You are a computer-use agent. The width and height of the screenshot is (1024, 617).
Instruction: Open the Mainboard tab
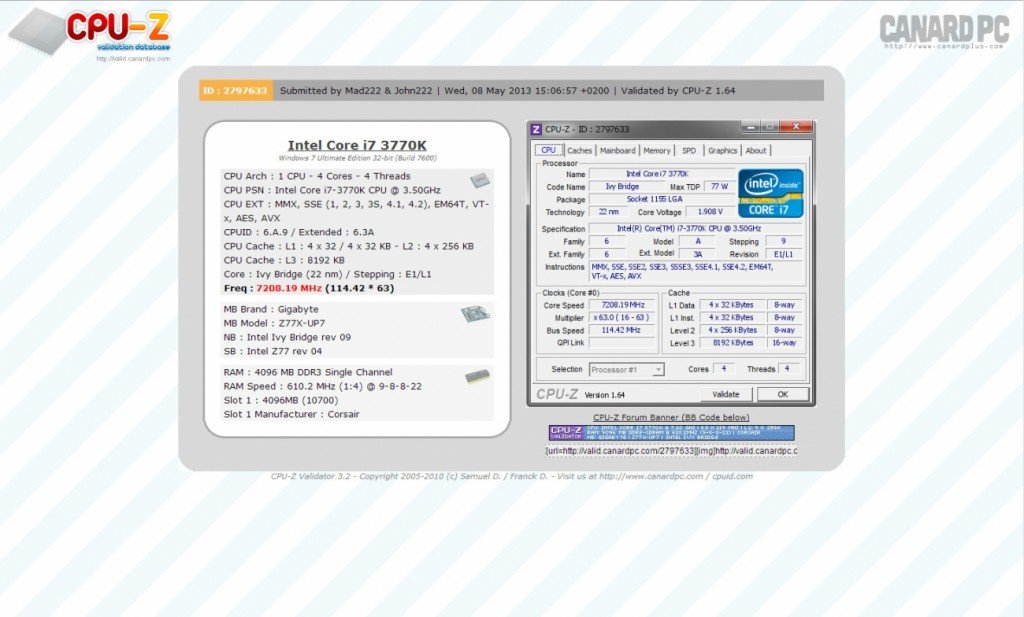617,151
